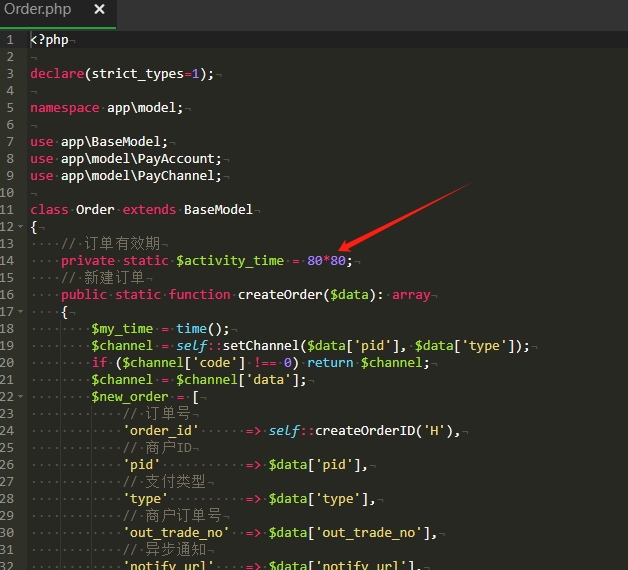
Task: Click the 'order_id' array key
Action: [160, 431]
